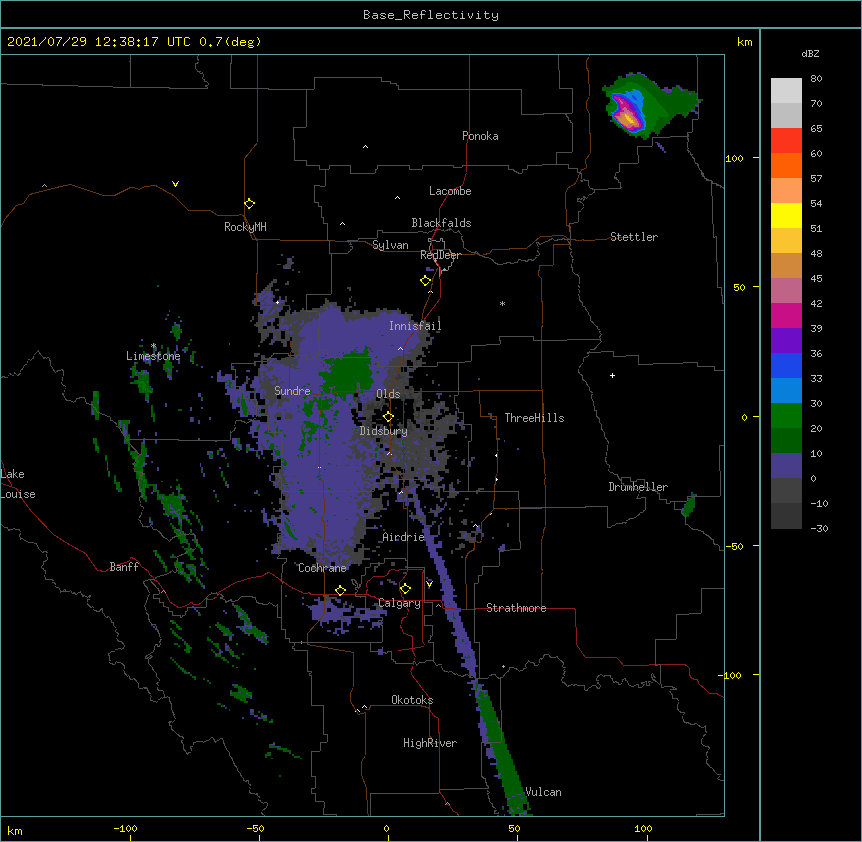Click the Airdrie city label
The width and height of the screenshot is (862, 842).
[x=403, y=537]
